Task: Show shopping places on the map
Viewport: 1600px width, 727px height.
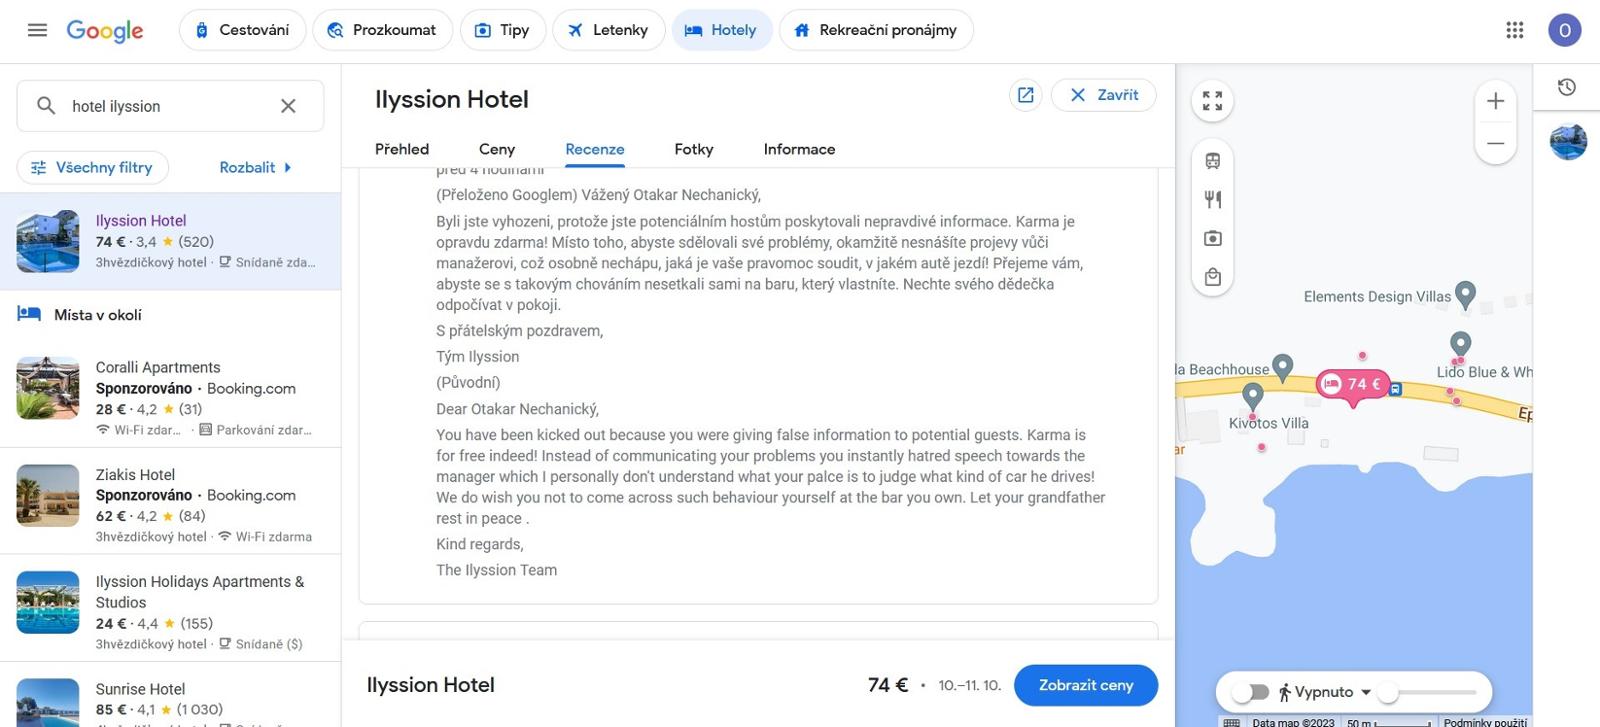Action: click(1213, 277)
